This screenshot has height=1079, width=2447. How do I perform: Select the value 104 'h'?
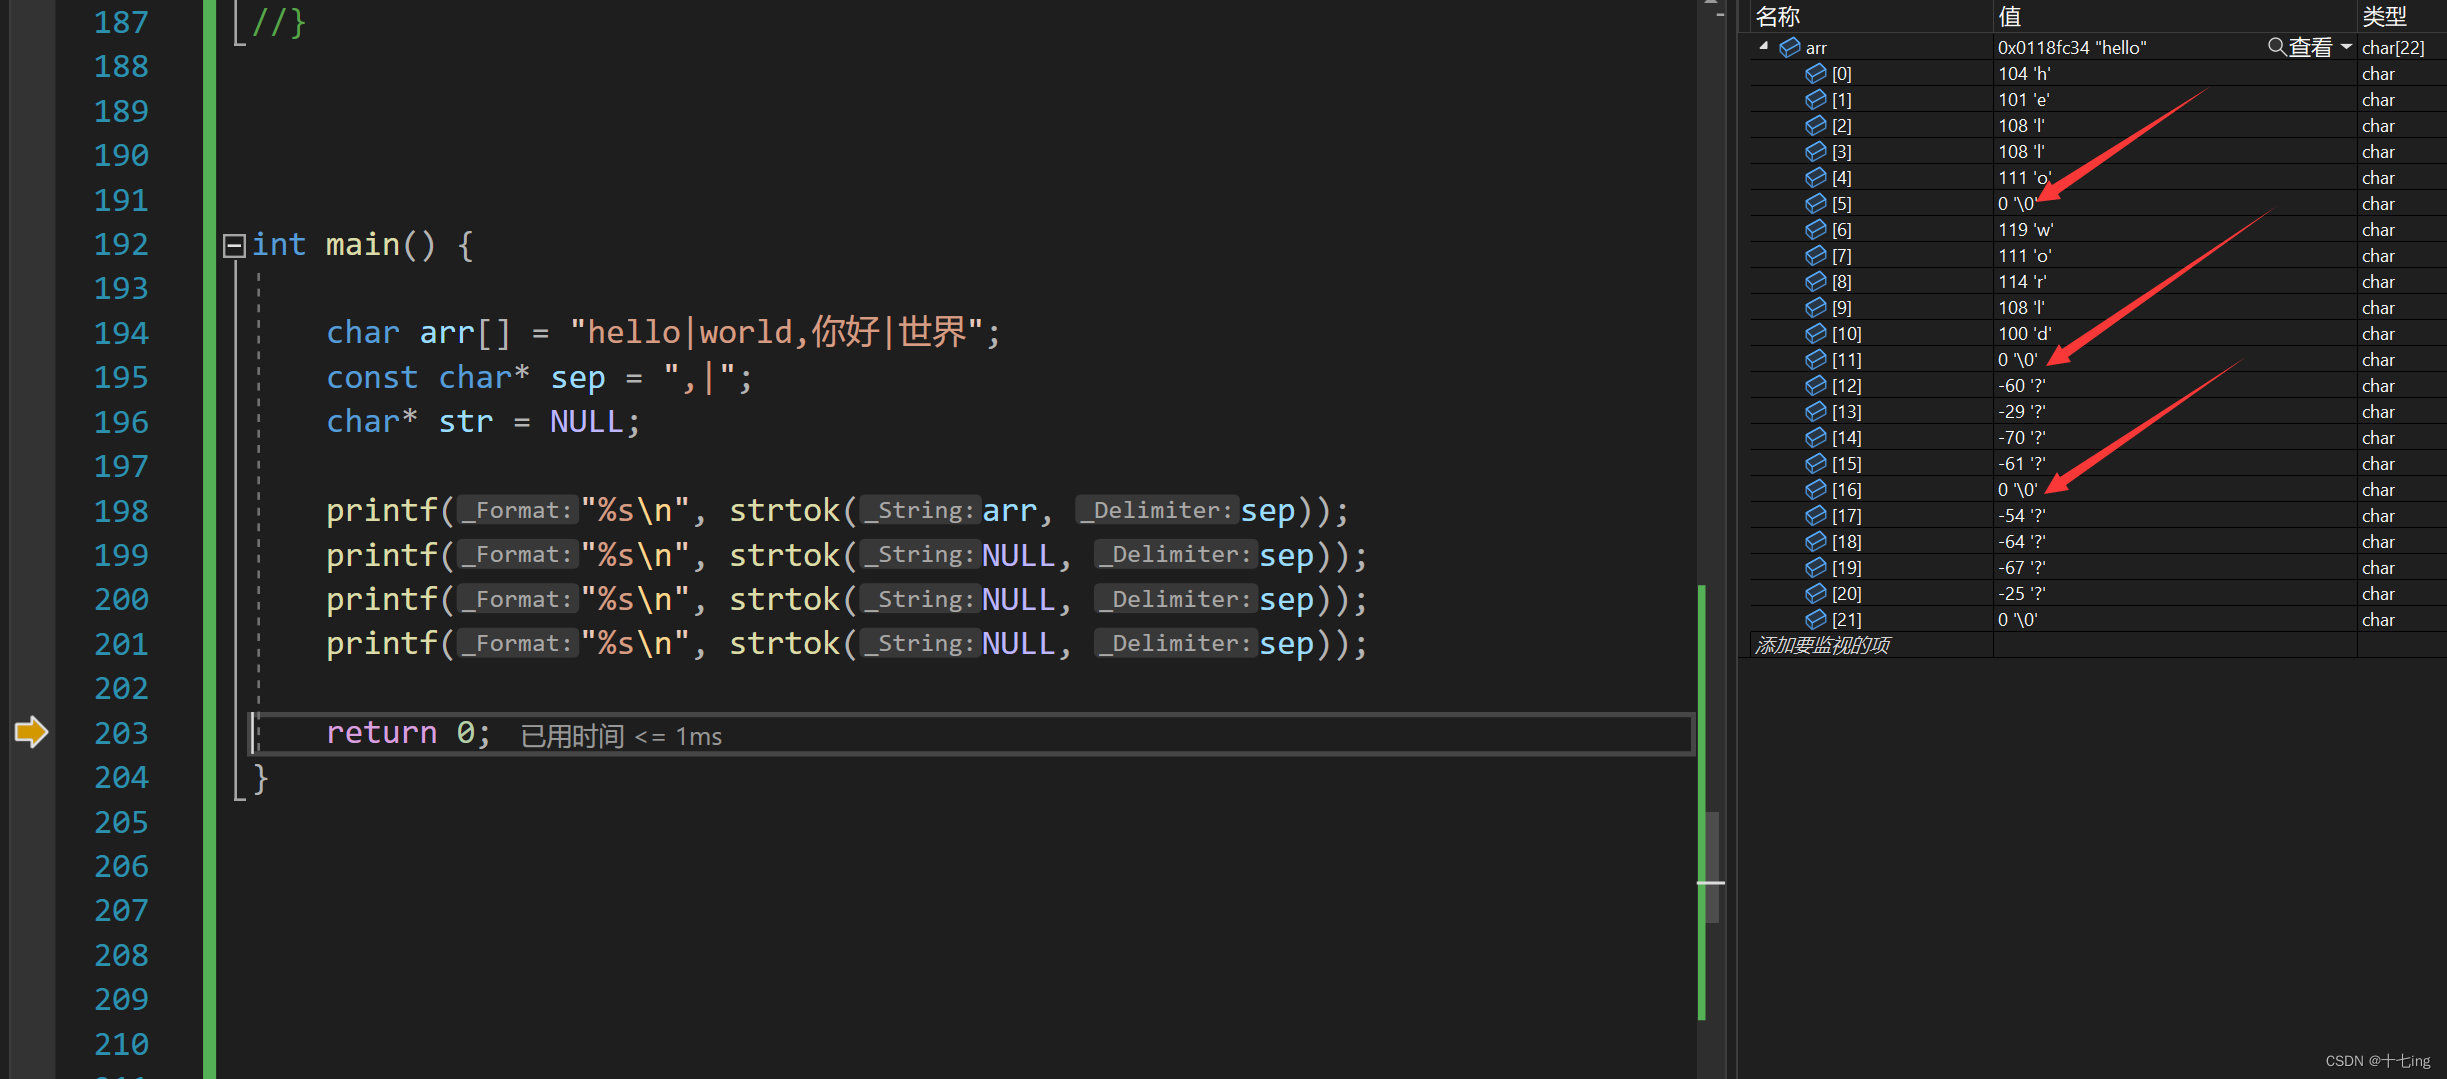click(2024, 73)
